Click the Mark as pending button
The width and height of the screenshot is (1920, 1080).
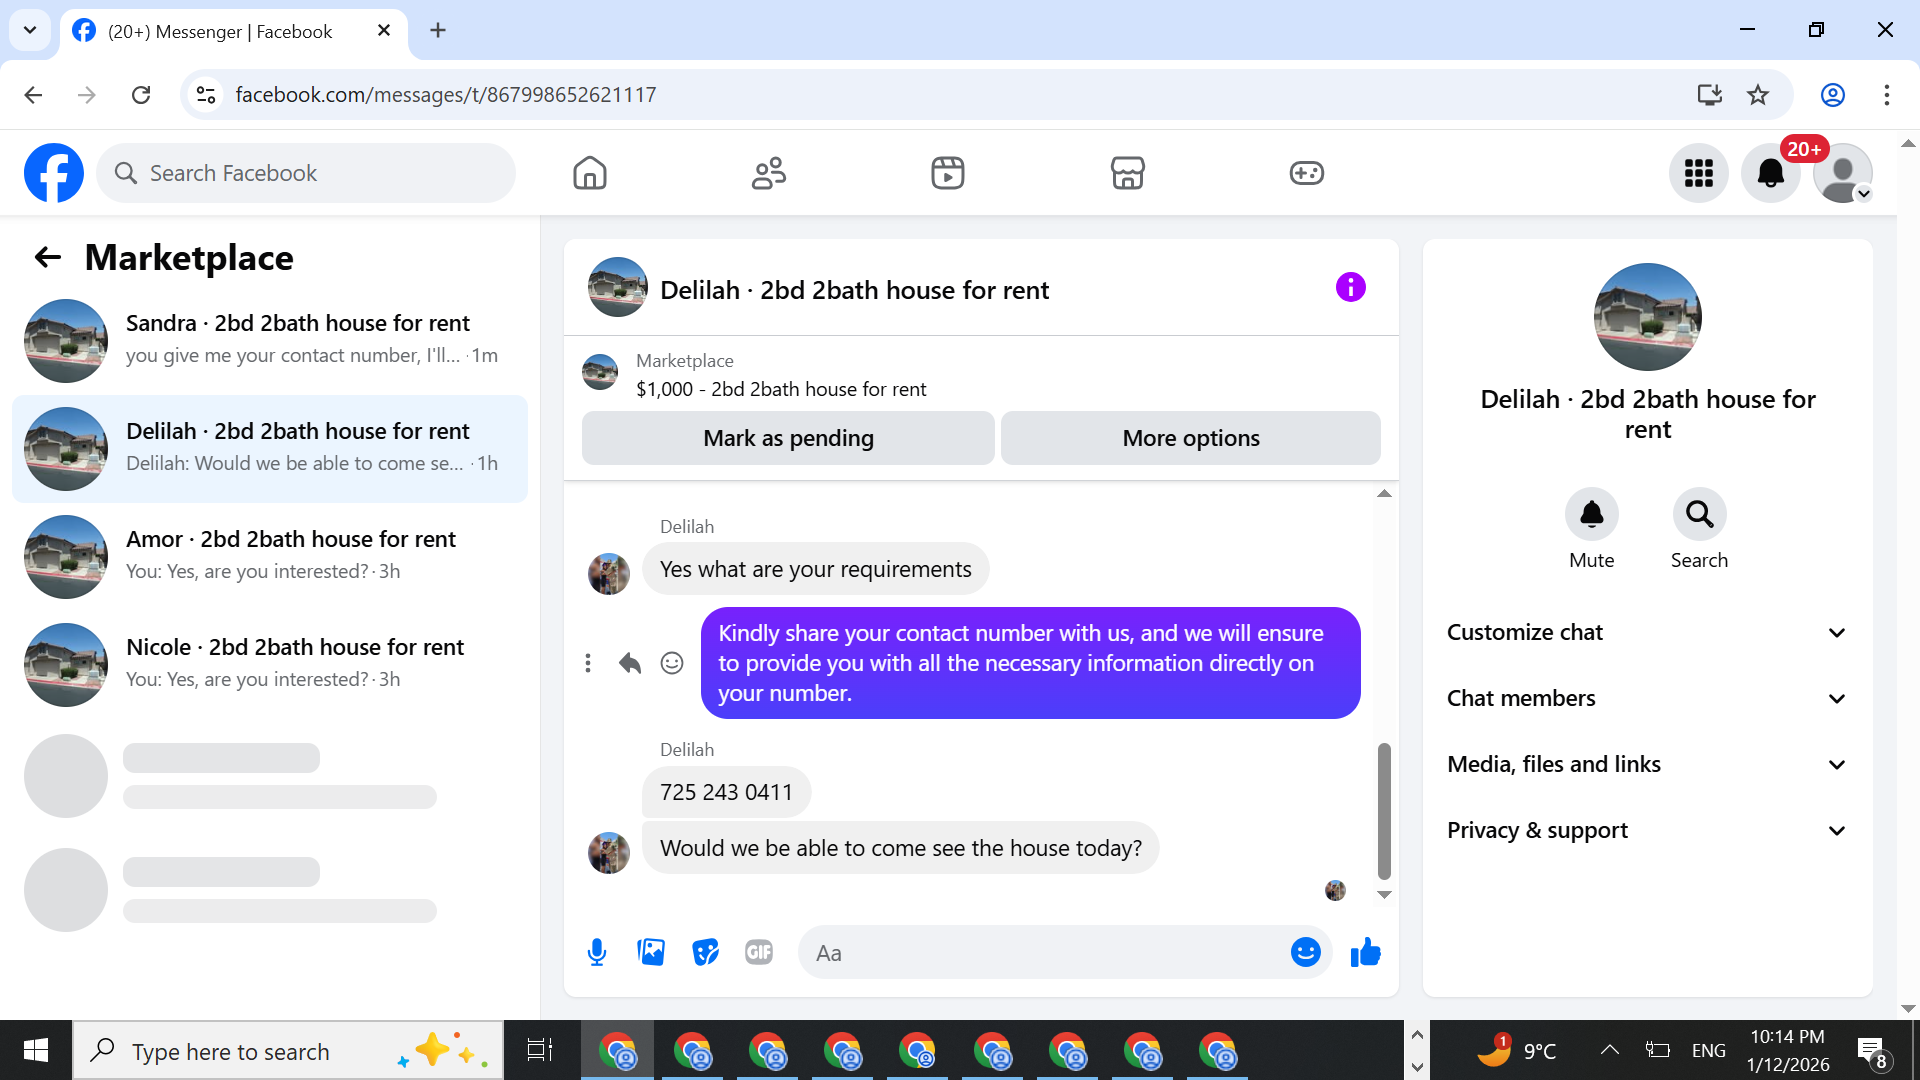(x=788, y=438)
